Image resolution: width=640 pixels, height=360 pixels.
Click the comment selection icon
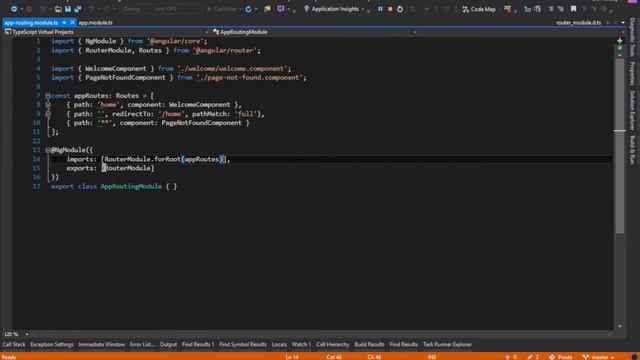point(551,9)
